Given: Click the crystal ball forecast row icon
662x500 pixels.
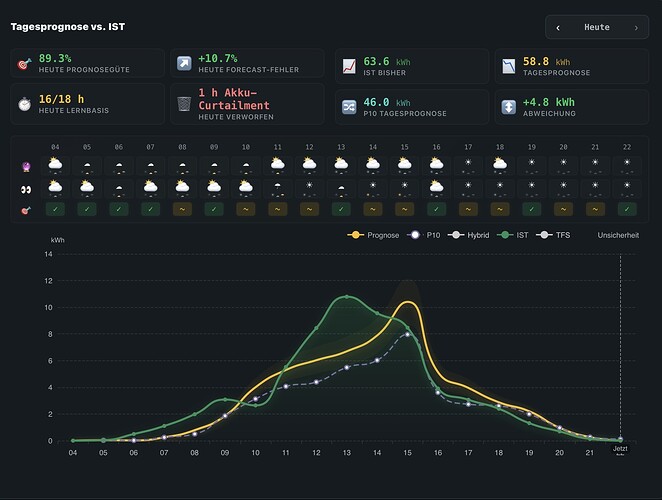Looking at the screenshot, I should pos(26,167).
